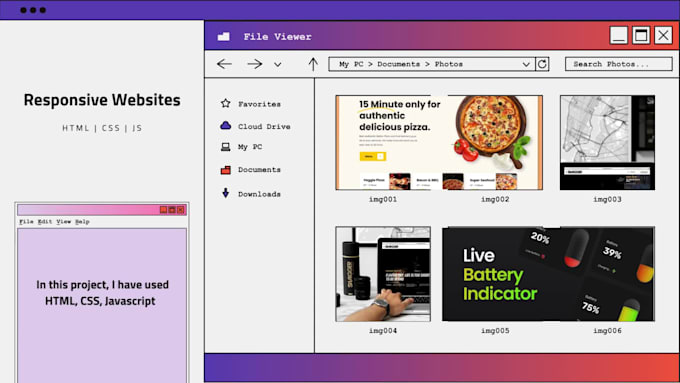Open the Live Battery Indicator thumbnail

(548, 274)
